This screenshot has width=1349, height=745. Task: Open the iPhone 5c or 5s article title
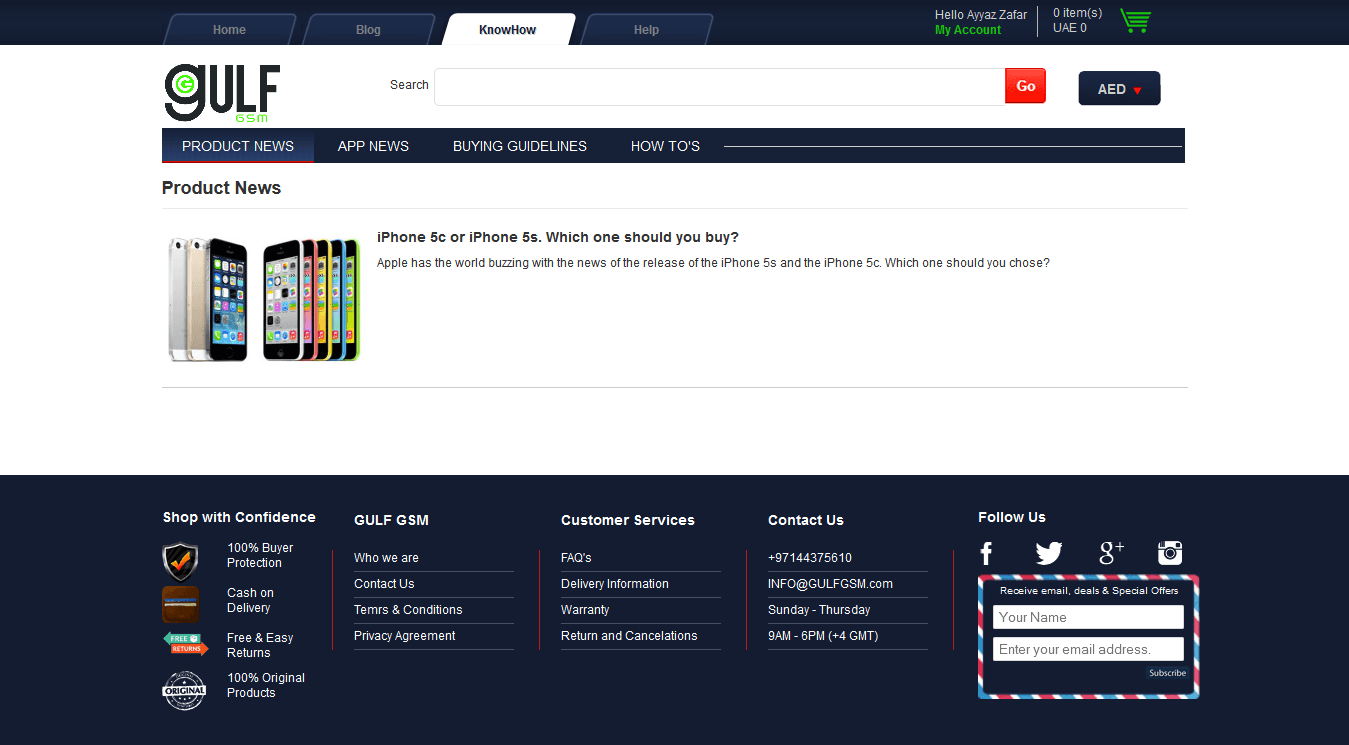coord(558,237)
